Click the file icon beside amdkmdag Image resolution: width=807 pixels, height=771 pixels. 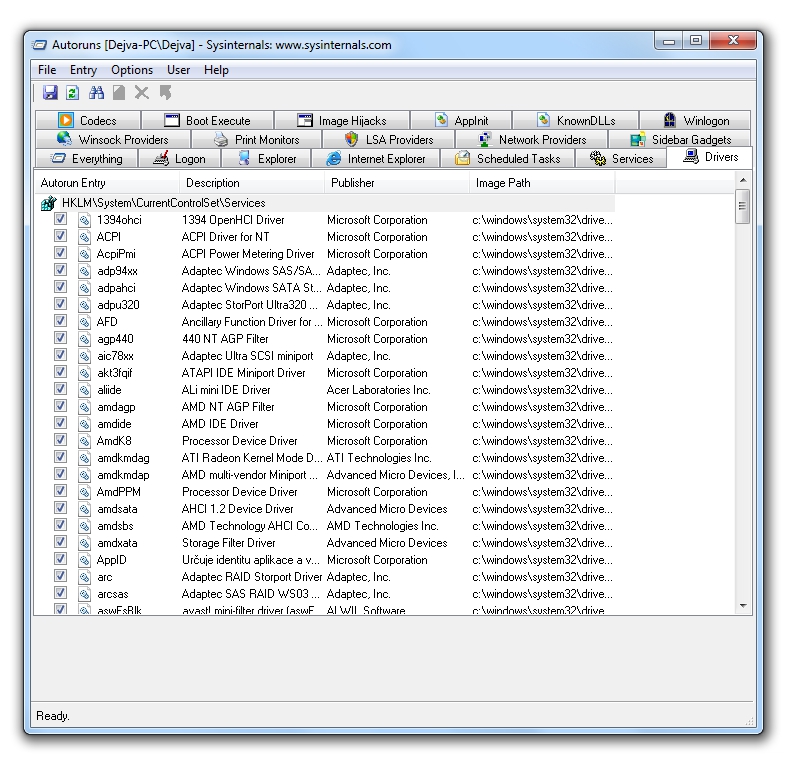pos(84,458)
